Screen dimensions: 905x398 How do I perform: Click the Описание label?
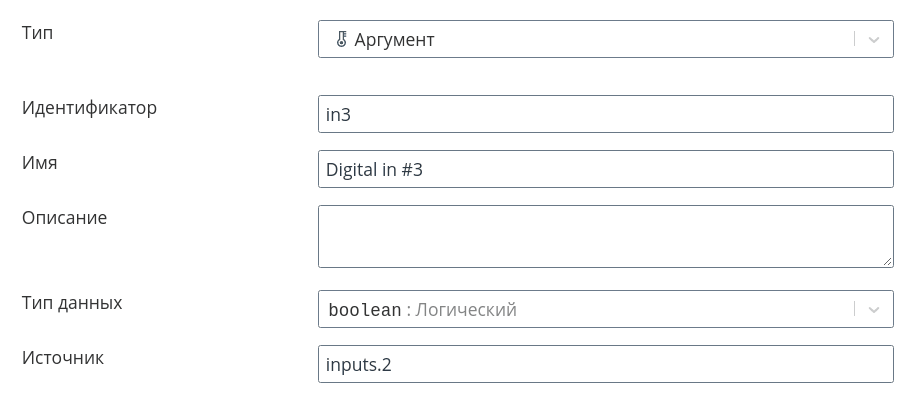pos(65,218)
